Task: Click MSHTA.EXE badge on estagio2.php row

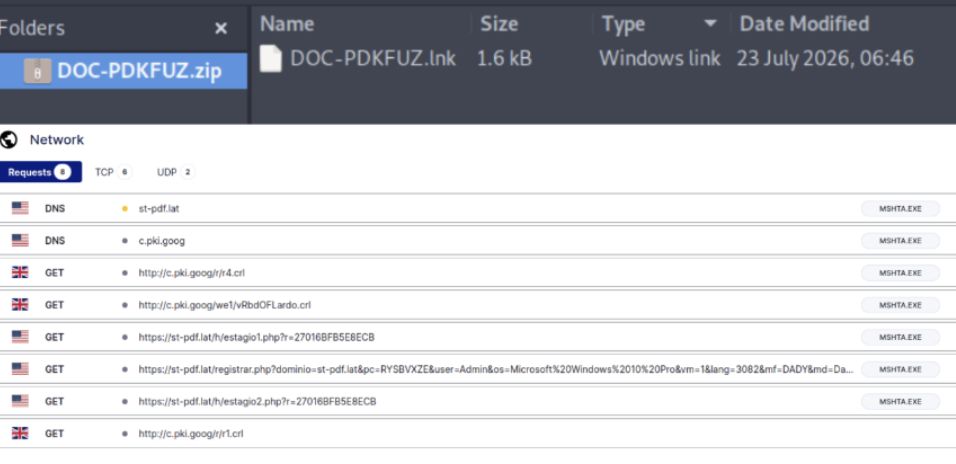Action: point(900,401)
